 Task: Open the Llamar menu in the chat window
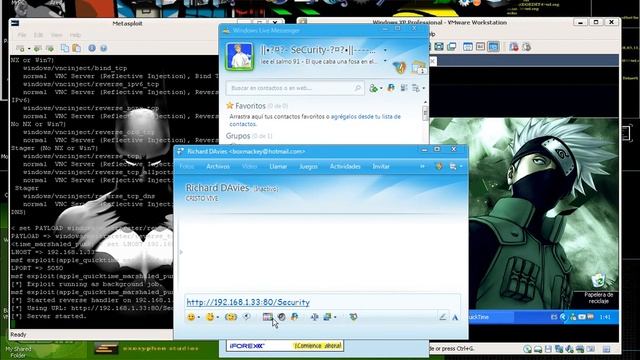click(278, 166)
